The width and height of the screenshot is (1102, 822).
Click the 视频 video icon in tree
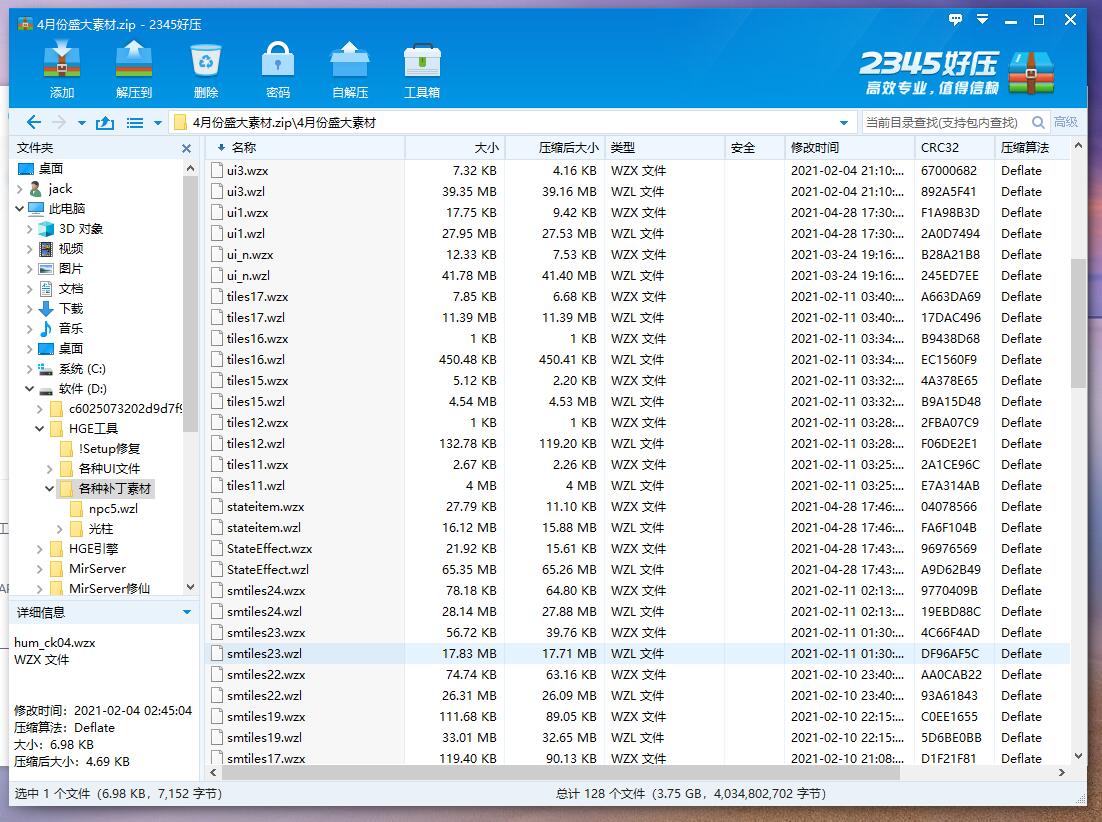click(46, 249)
